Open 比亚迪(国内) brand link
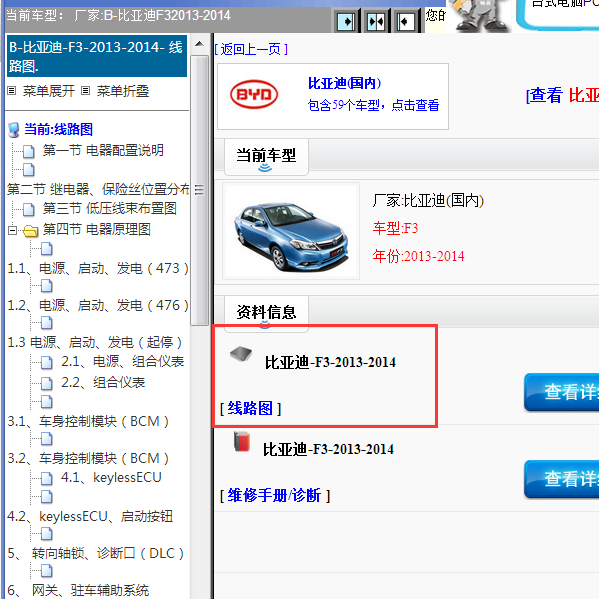Viewport: 599px width, 599px height. [x=345, y=83]
